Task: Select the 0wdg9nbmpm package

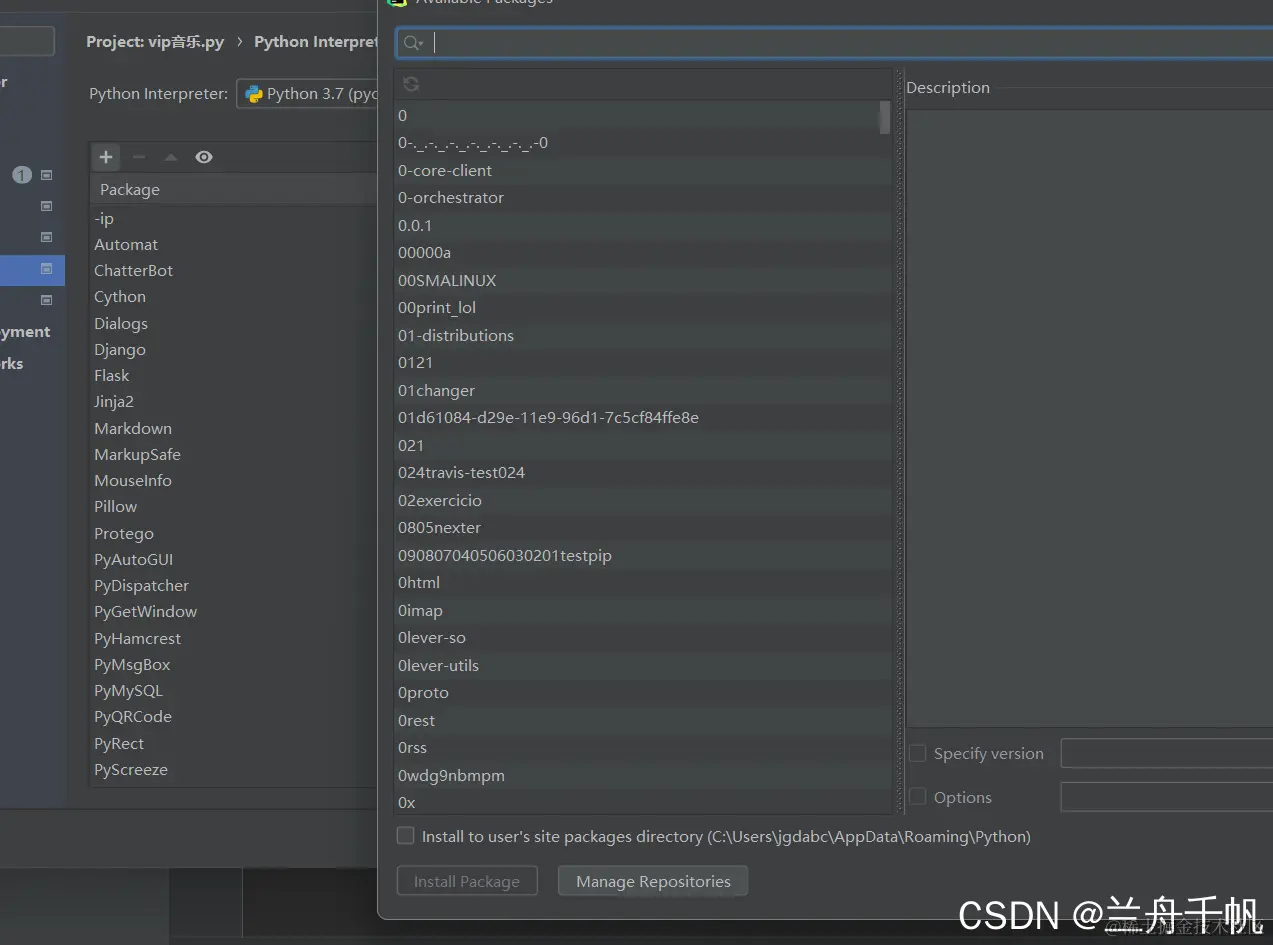Action: coord(643,775)
